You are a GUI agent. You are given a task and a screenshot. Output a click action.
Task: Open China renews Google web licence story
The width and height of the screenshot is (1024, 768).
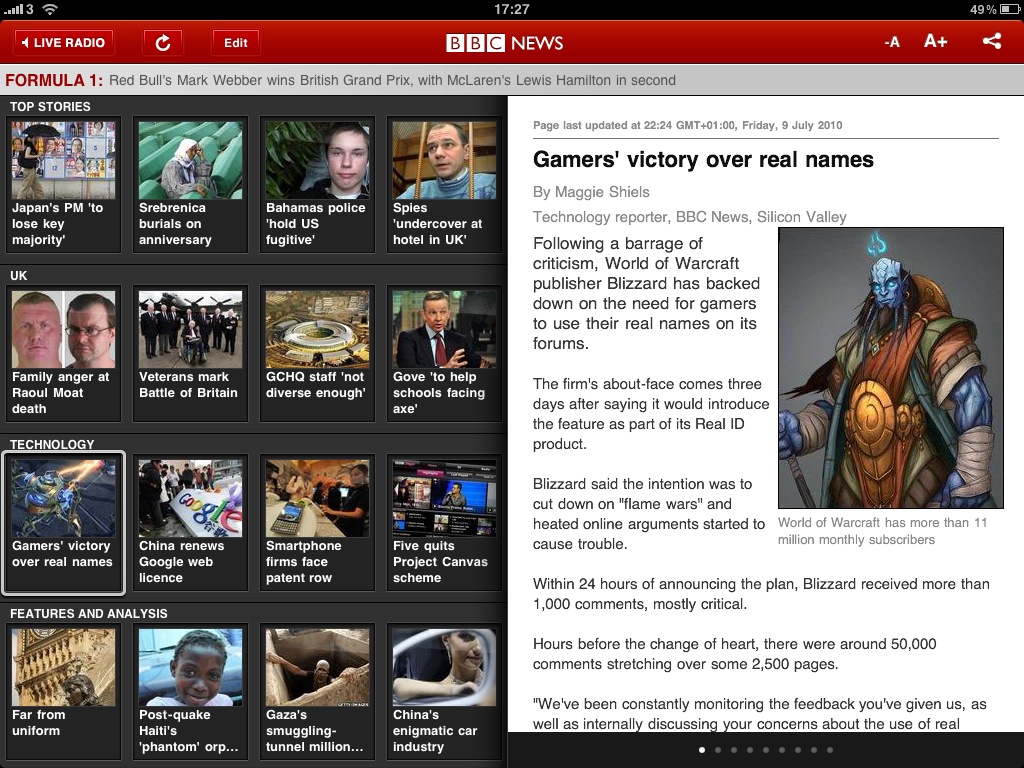tap(190, 522)
